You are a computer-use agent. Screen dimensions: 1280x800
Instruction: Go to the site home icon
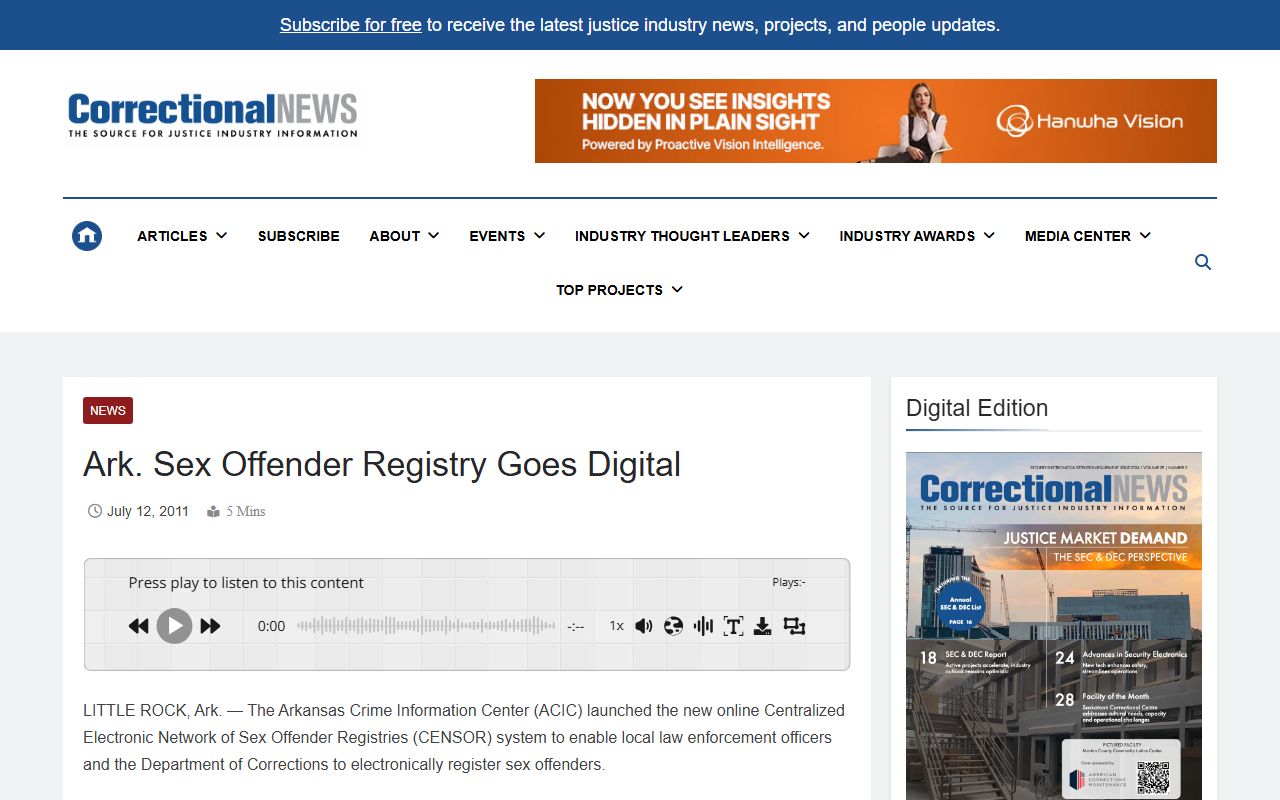[87, 236]
